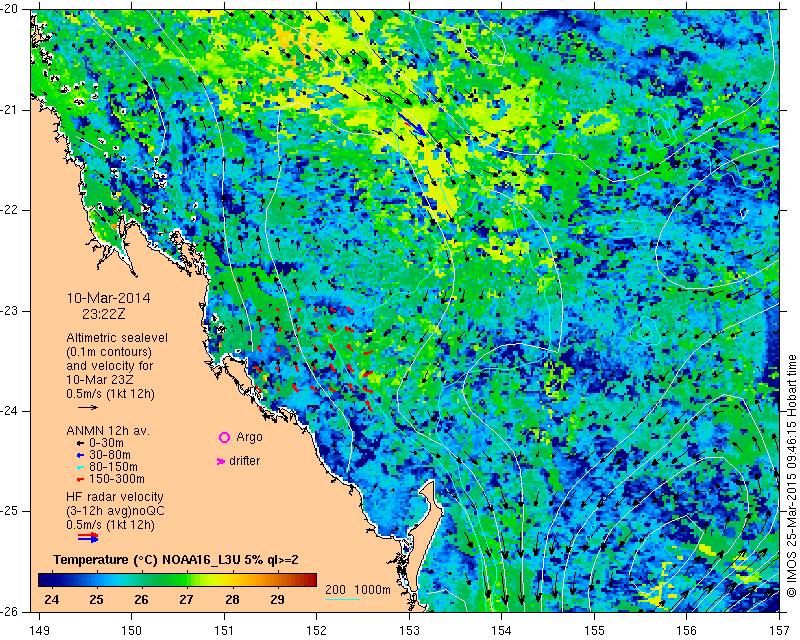
Task: Click the colorbar tick label '24'
Action: click(52, 599)
